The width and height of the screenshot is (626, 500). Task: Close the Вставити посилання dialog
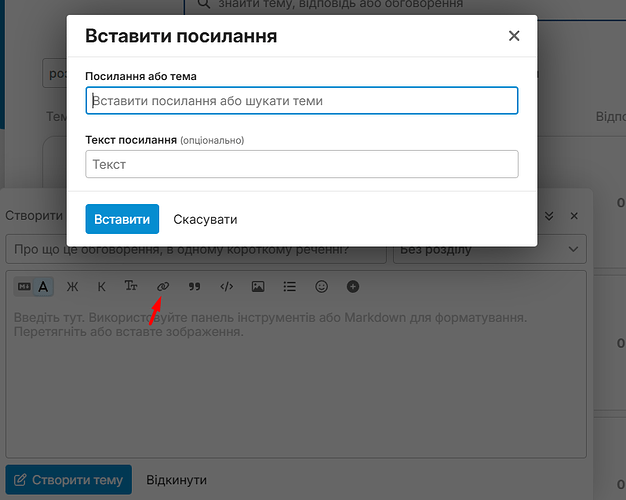click(x=514, y=36)
